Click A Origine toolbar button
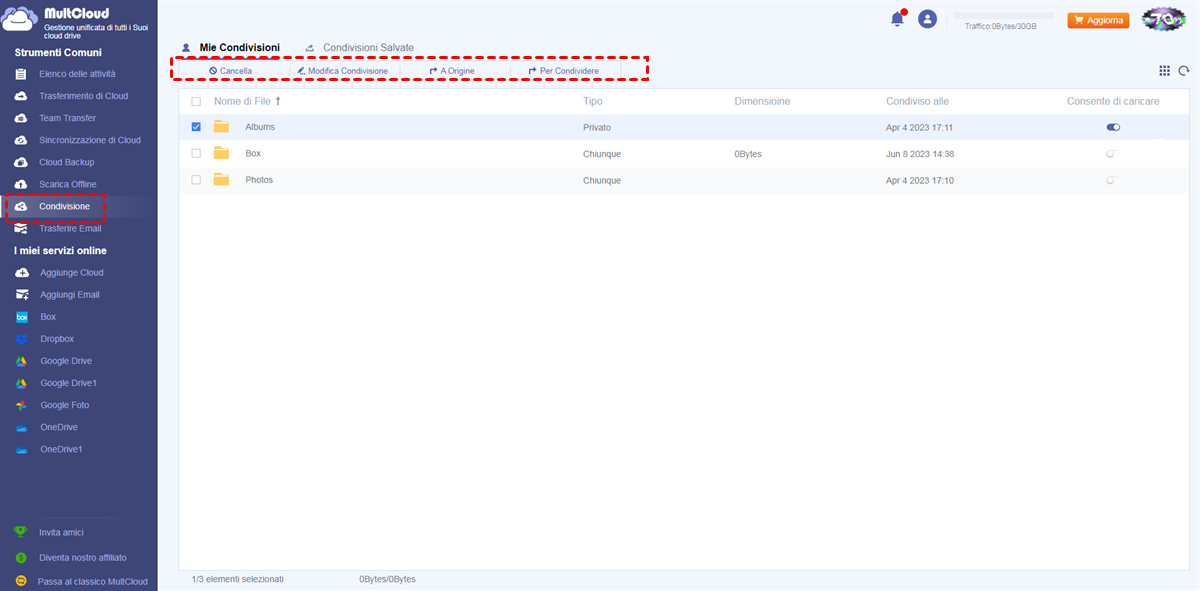This screenshot has width=1200, height=591. pyautogui.click(x=452, y=71)
